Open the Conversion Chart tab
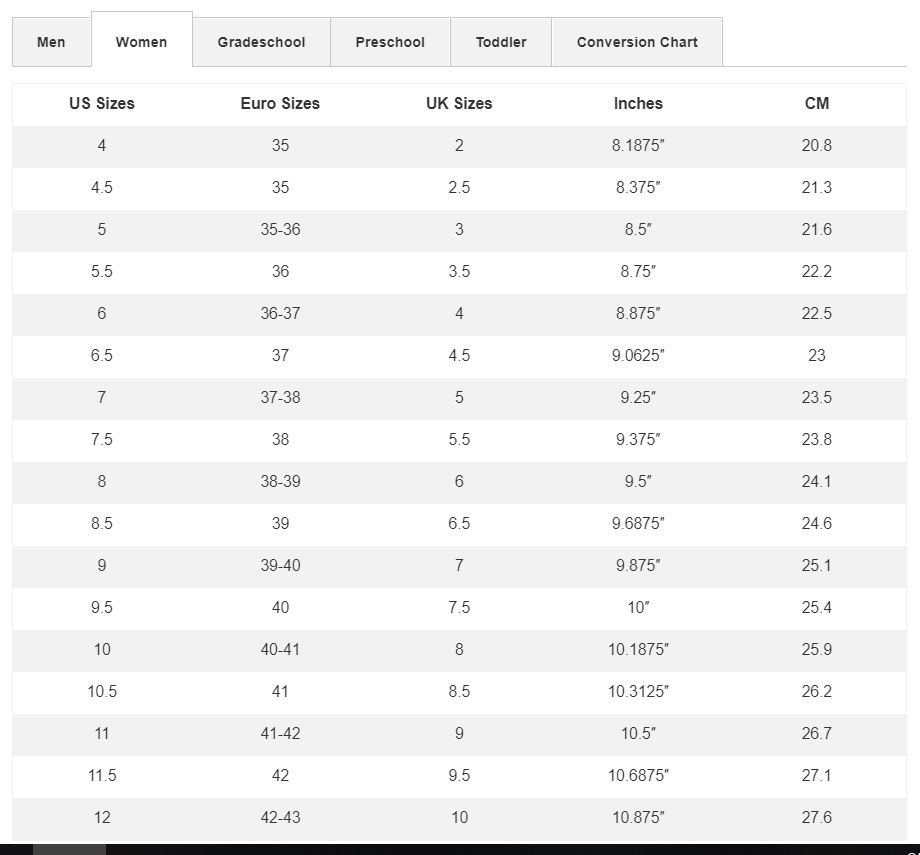Viewport: 920px width, 855px height. [x=637, y=42]
